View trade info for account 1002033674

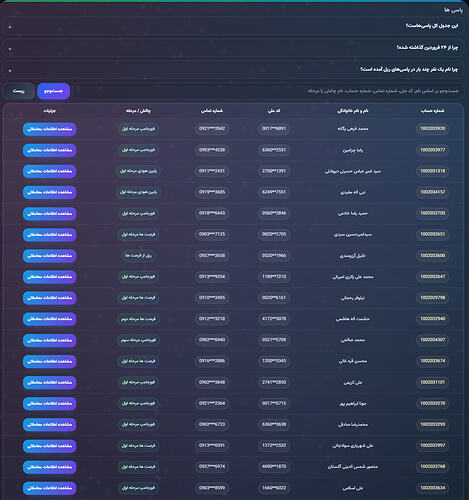50,361
